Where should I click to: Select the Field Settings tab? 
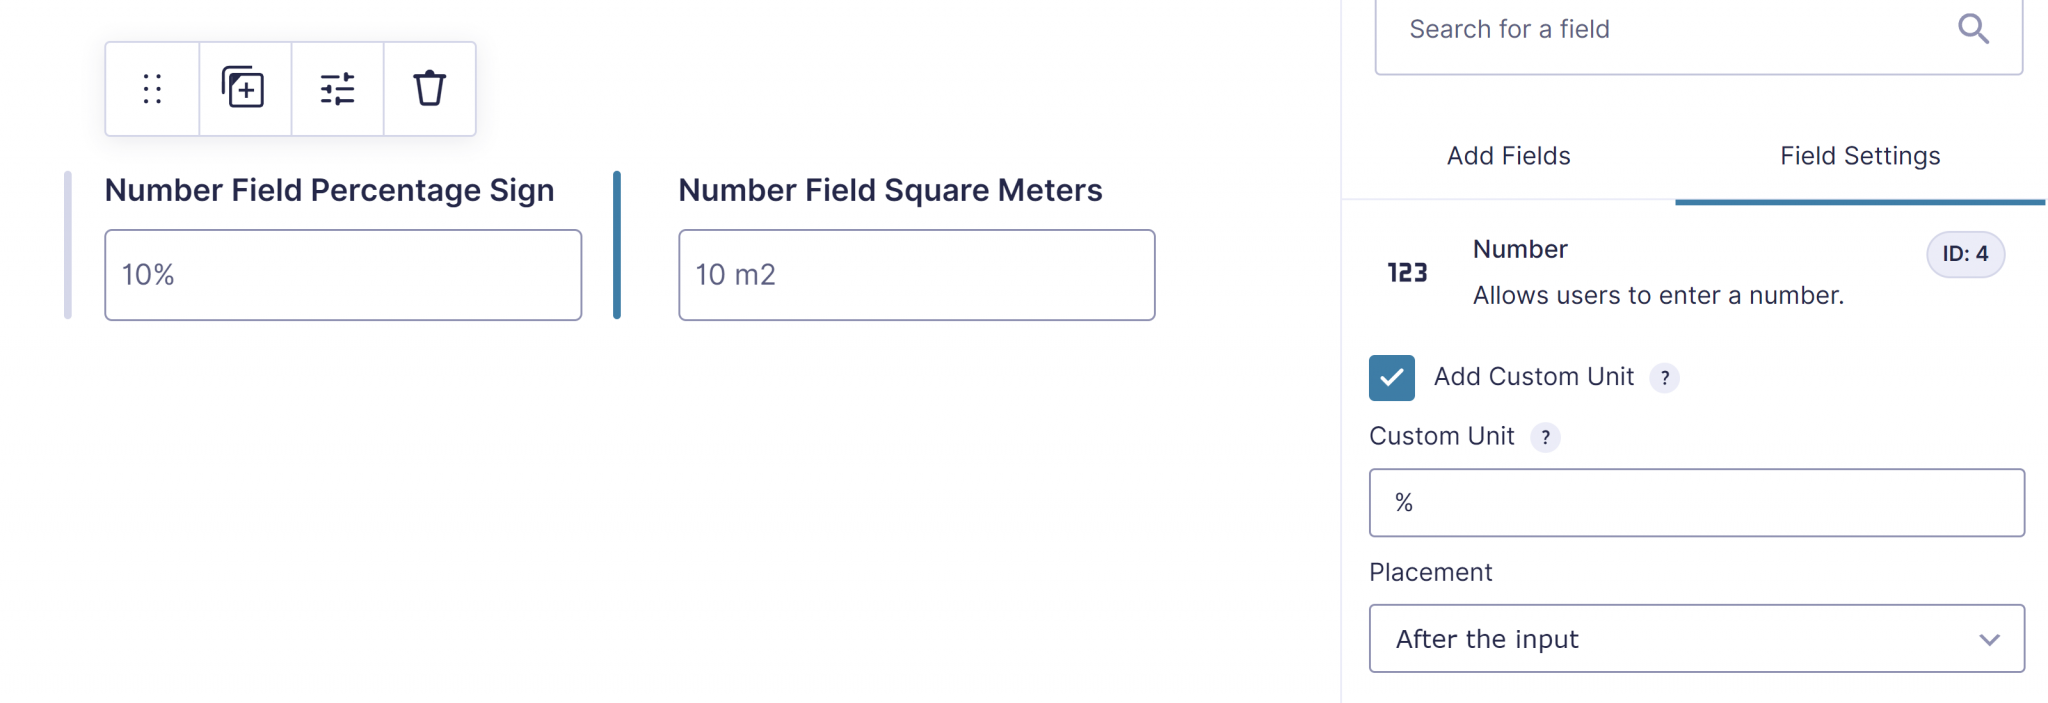[x=1859, y=155]
